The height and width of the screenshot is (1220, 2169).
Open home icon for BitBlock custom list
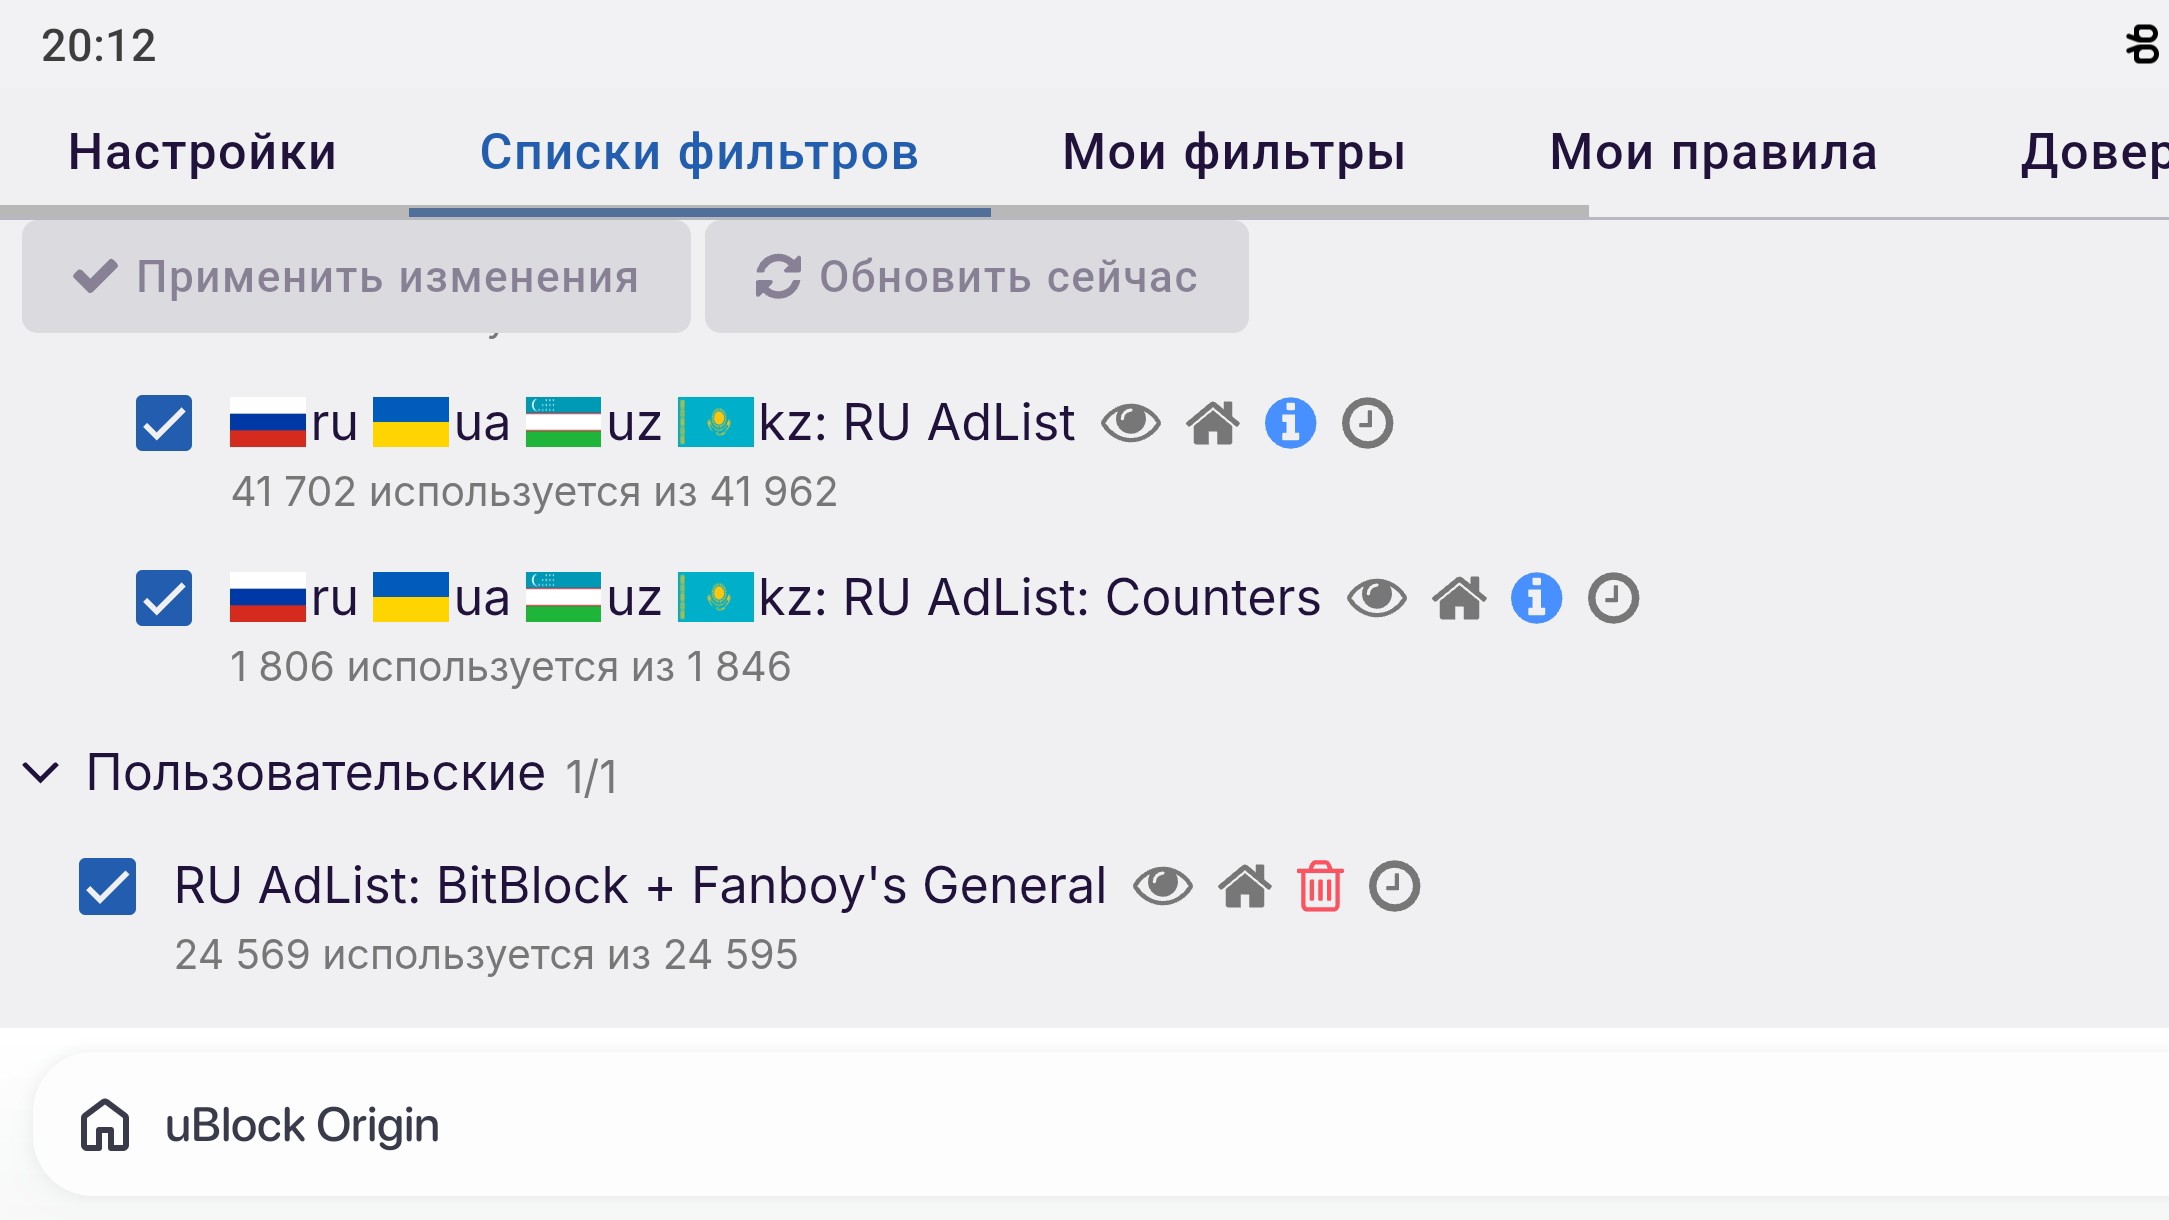tap(1244, 886)
